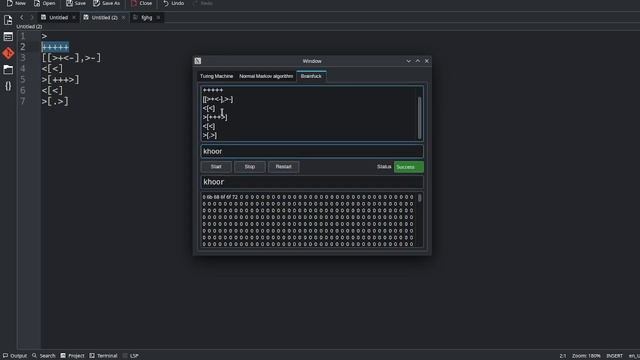
Task: Click the Save toolbar button
Action: click(76, 3)
